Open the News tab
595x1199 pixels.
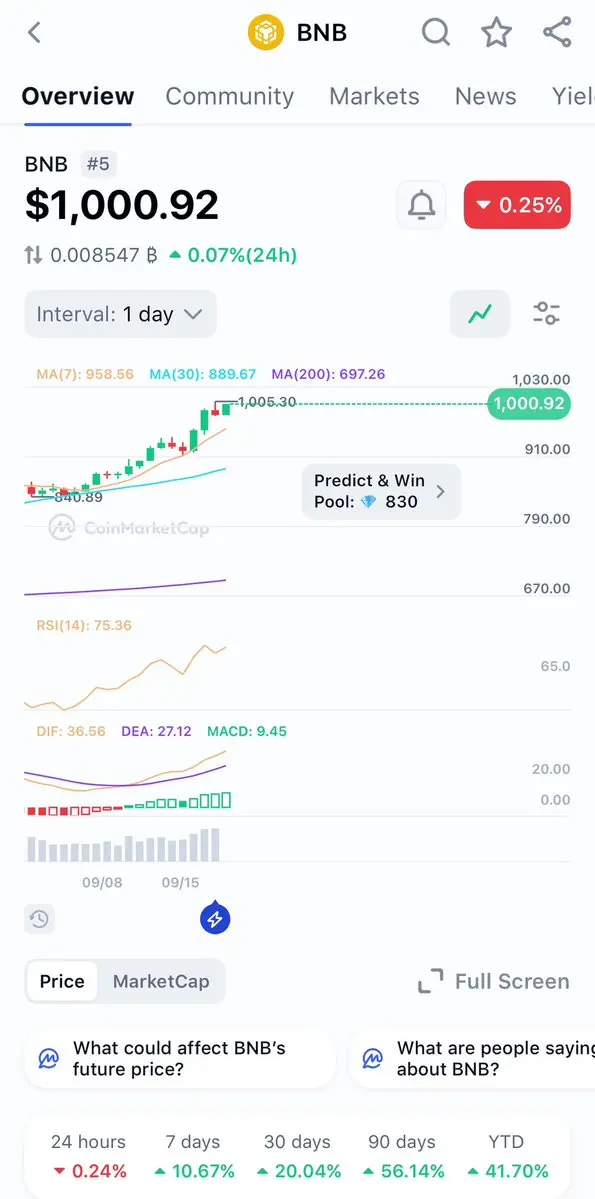[x=486, y=96]
